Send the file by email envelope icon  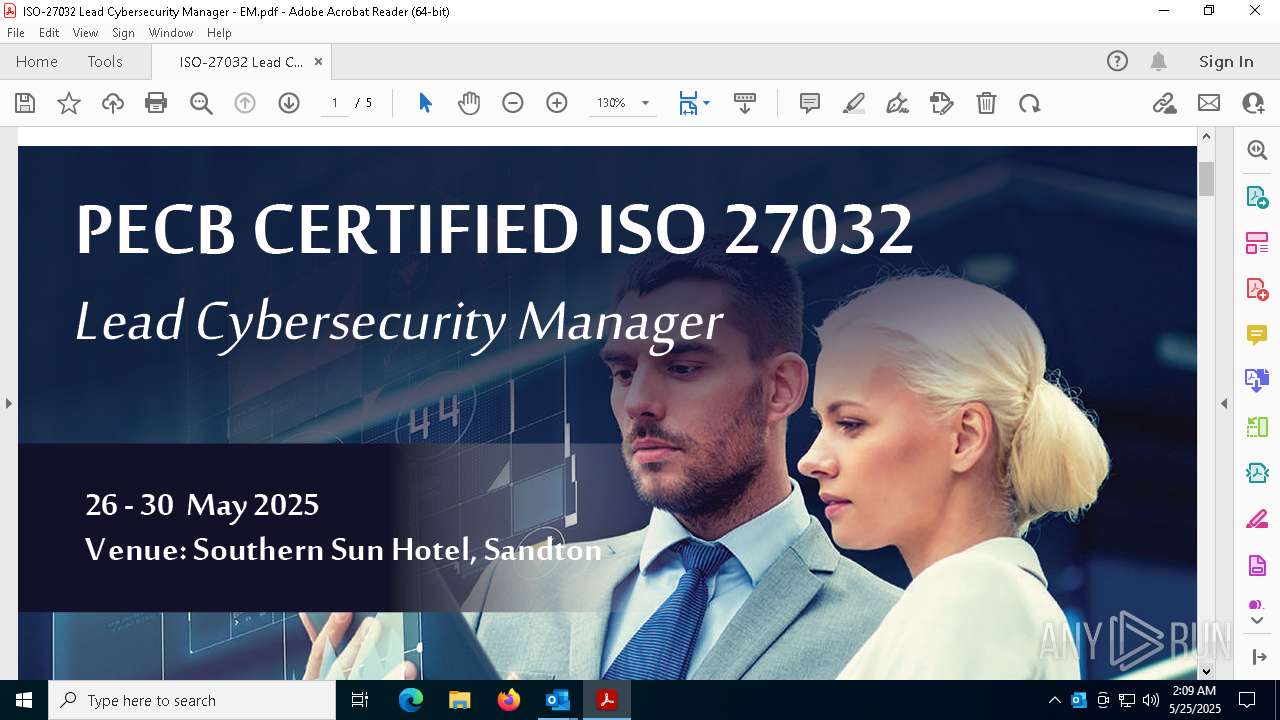[1209, 103]
